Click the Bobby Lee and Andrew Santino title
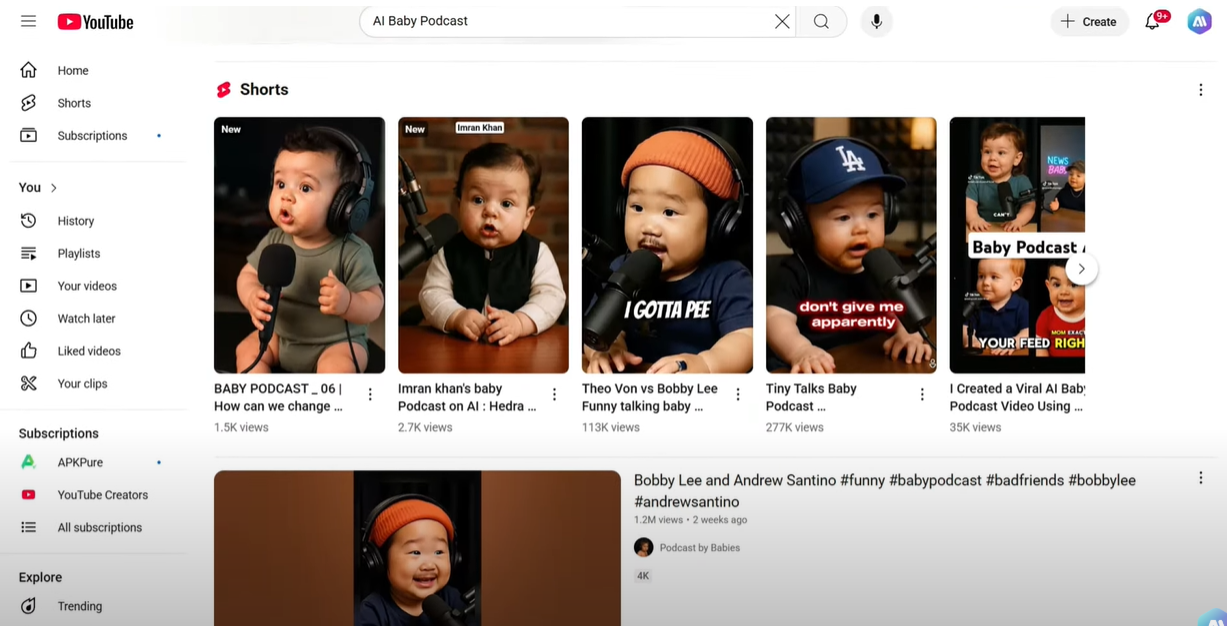Screen dimensions: 1227x626 coord(885,491)
